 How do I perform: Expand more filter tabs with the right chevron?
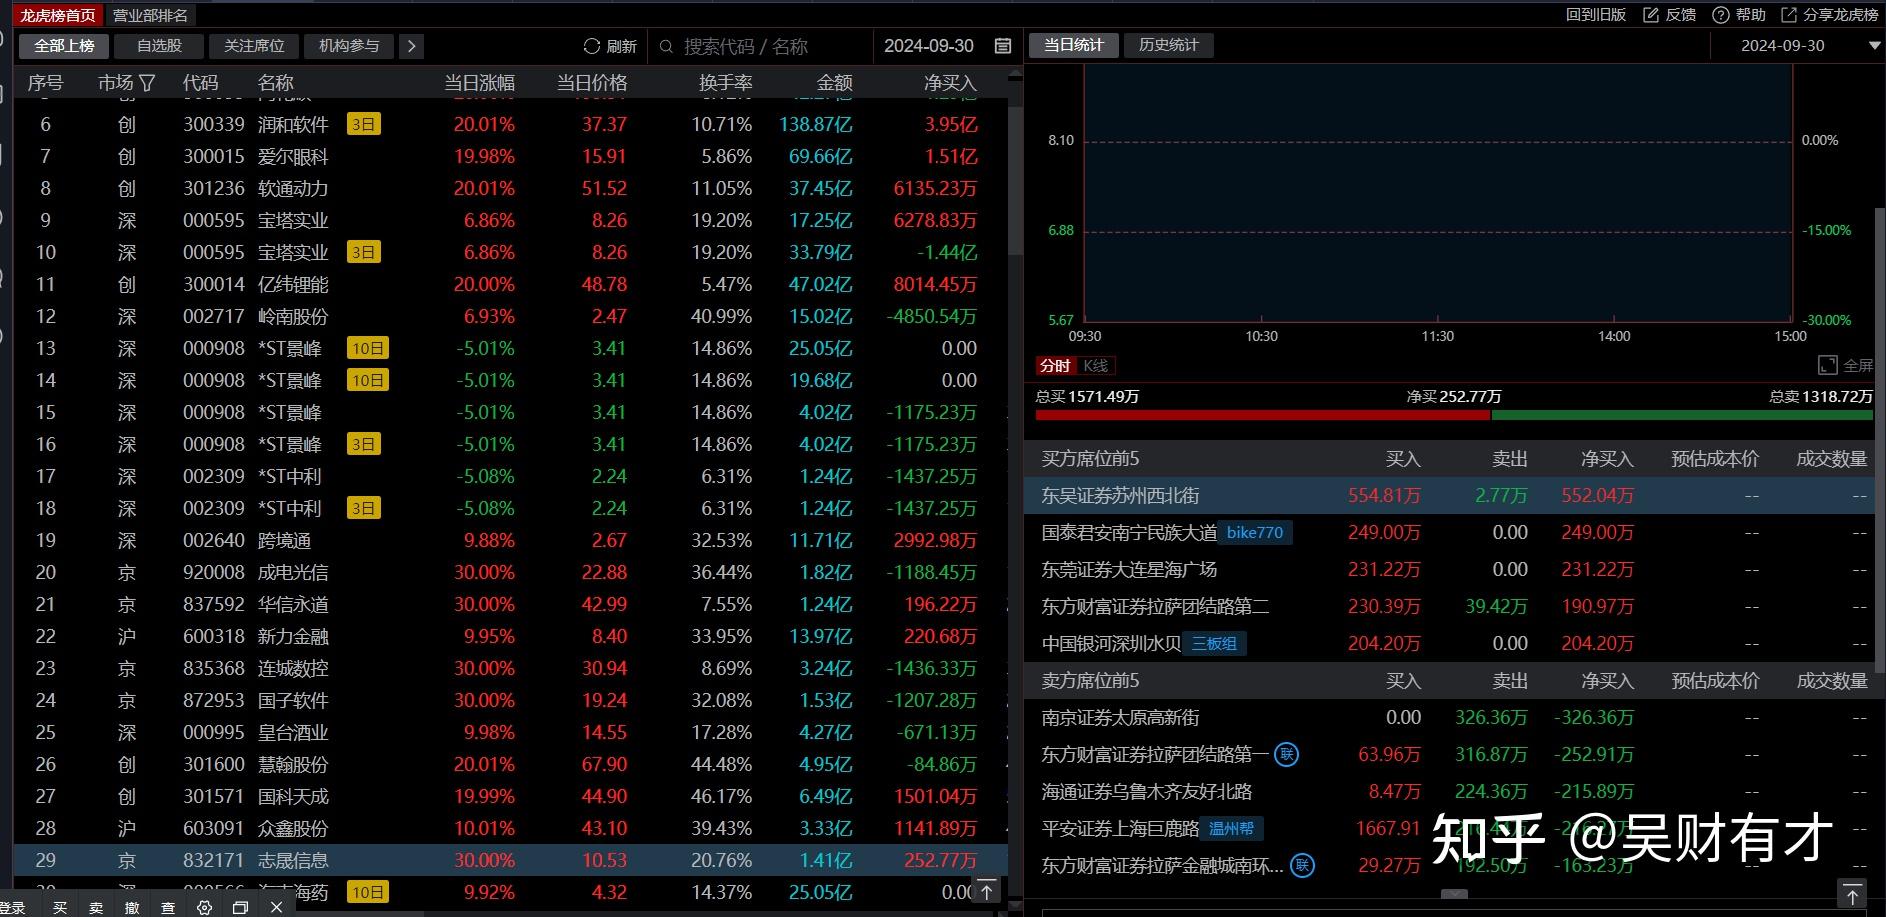pos(411,46)
